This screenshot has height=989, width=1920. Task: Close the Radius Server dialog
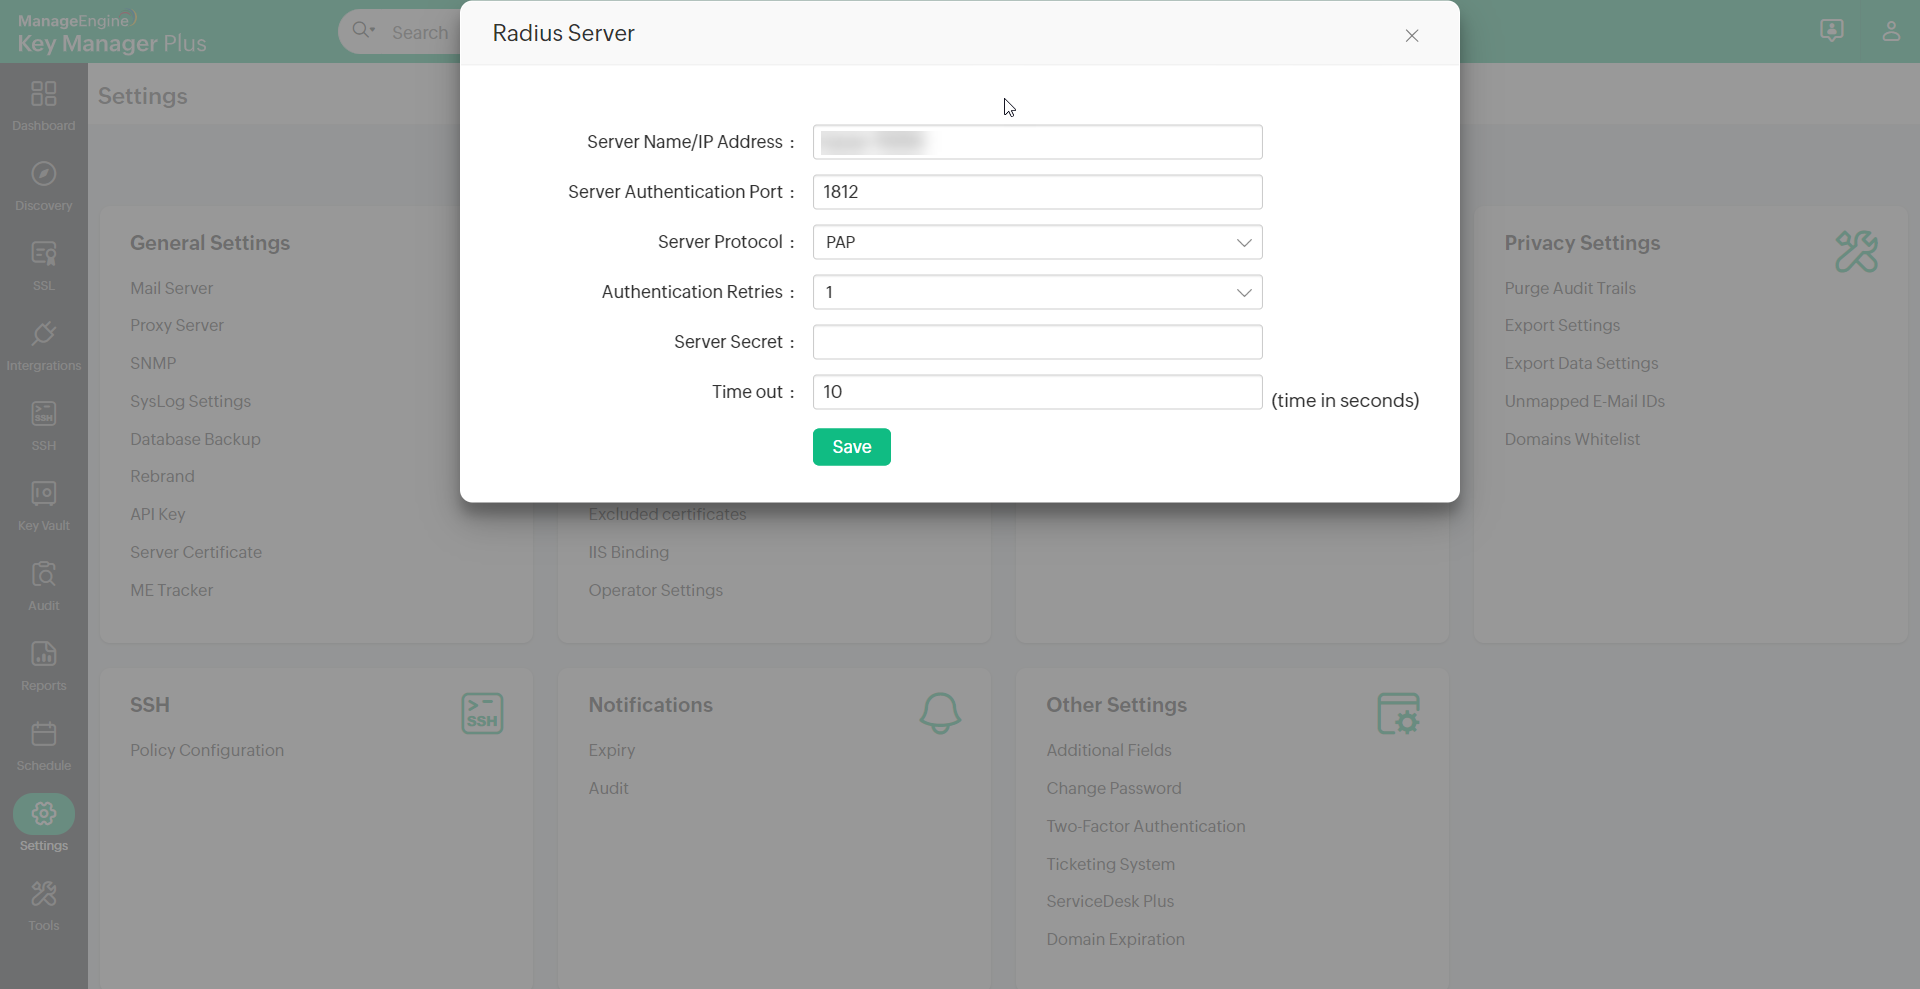pyautogui.click(x=1411, y=36)
